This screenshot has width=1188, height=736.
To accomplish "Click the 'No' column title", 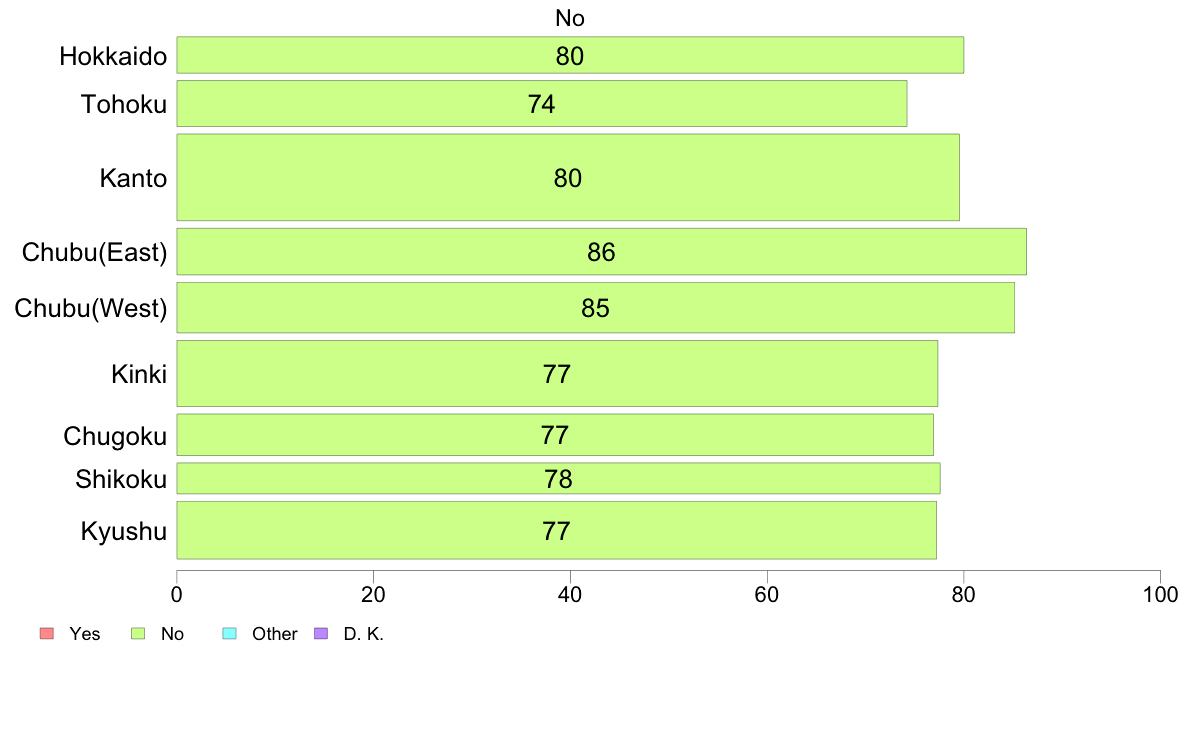I will 570,18.
